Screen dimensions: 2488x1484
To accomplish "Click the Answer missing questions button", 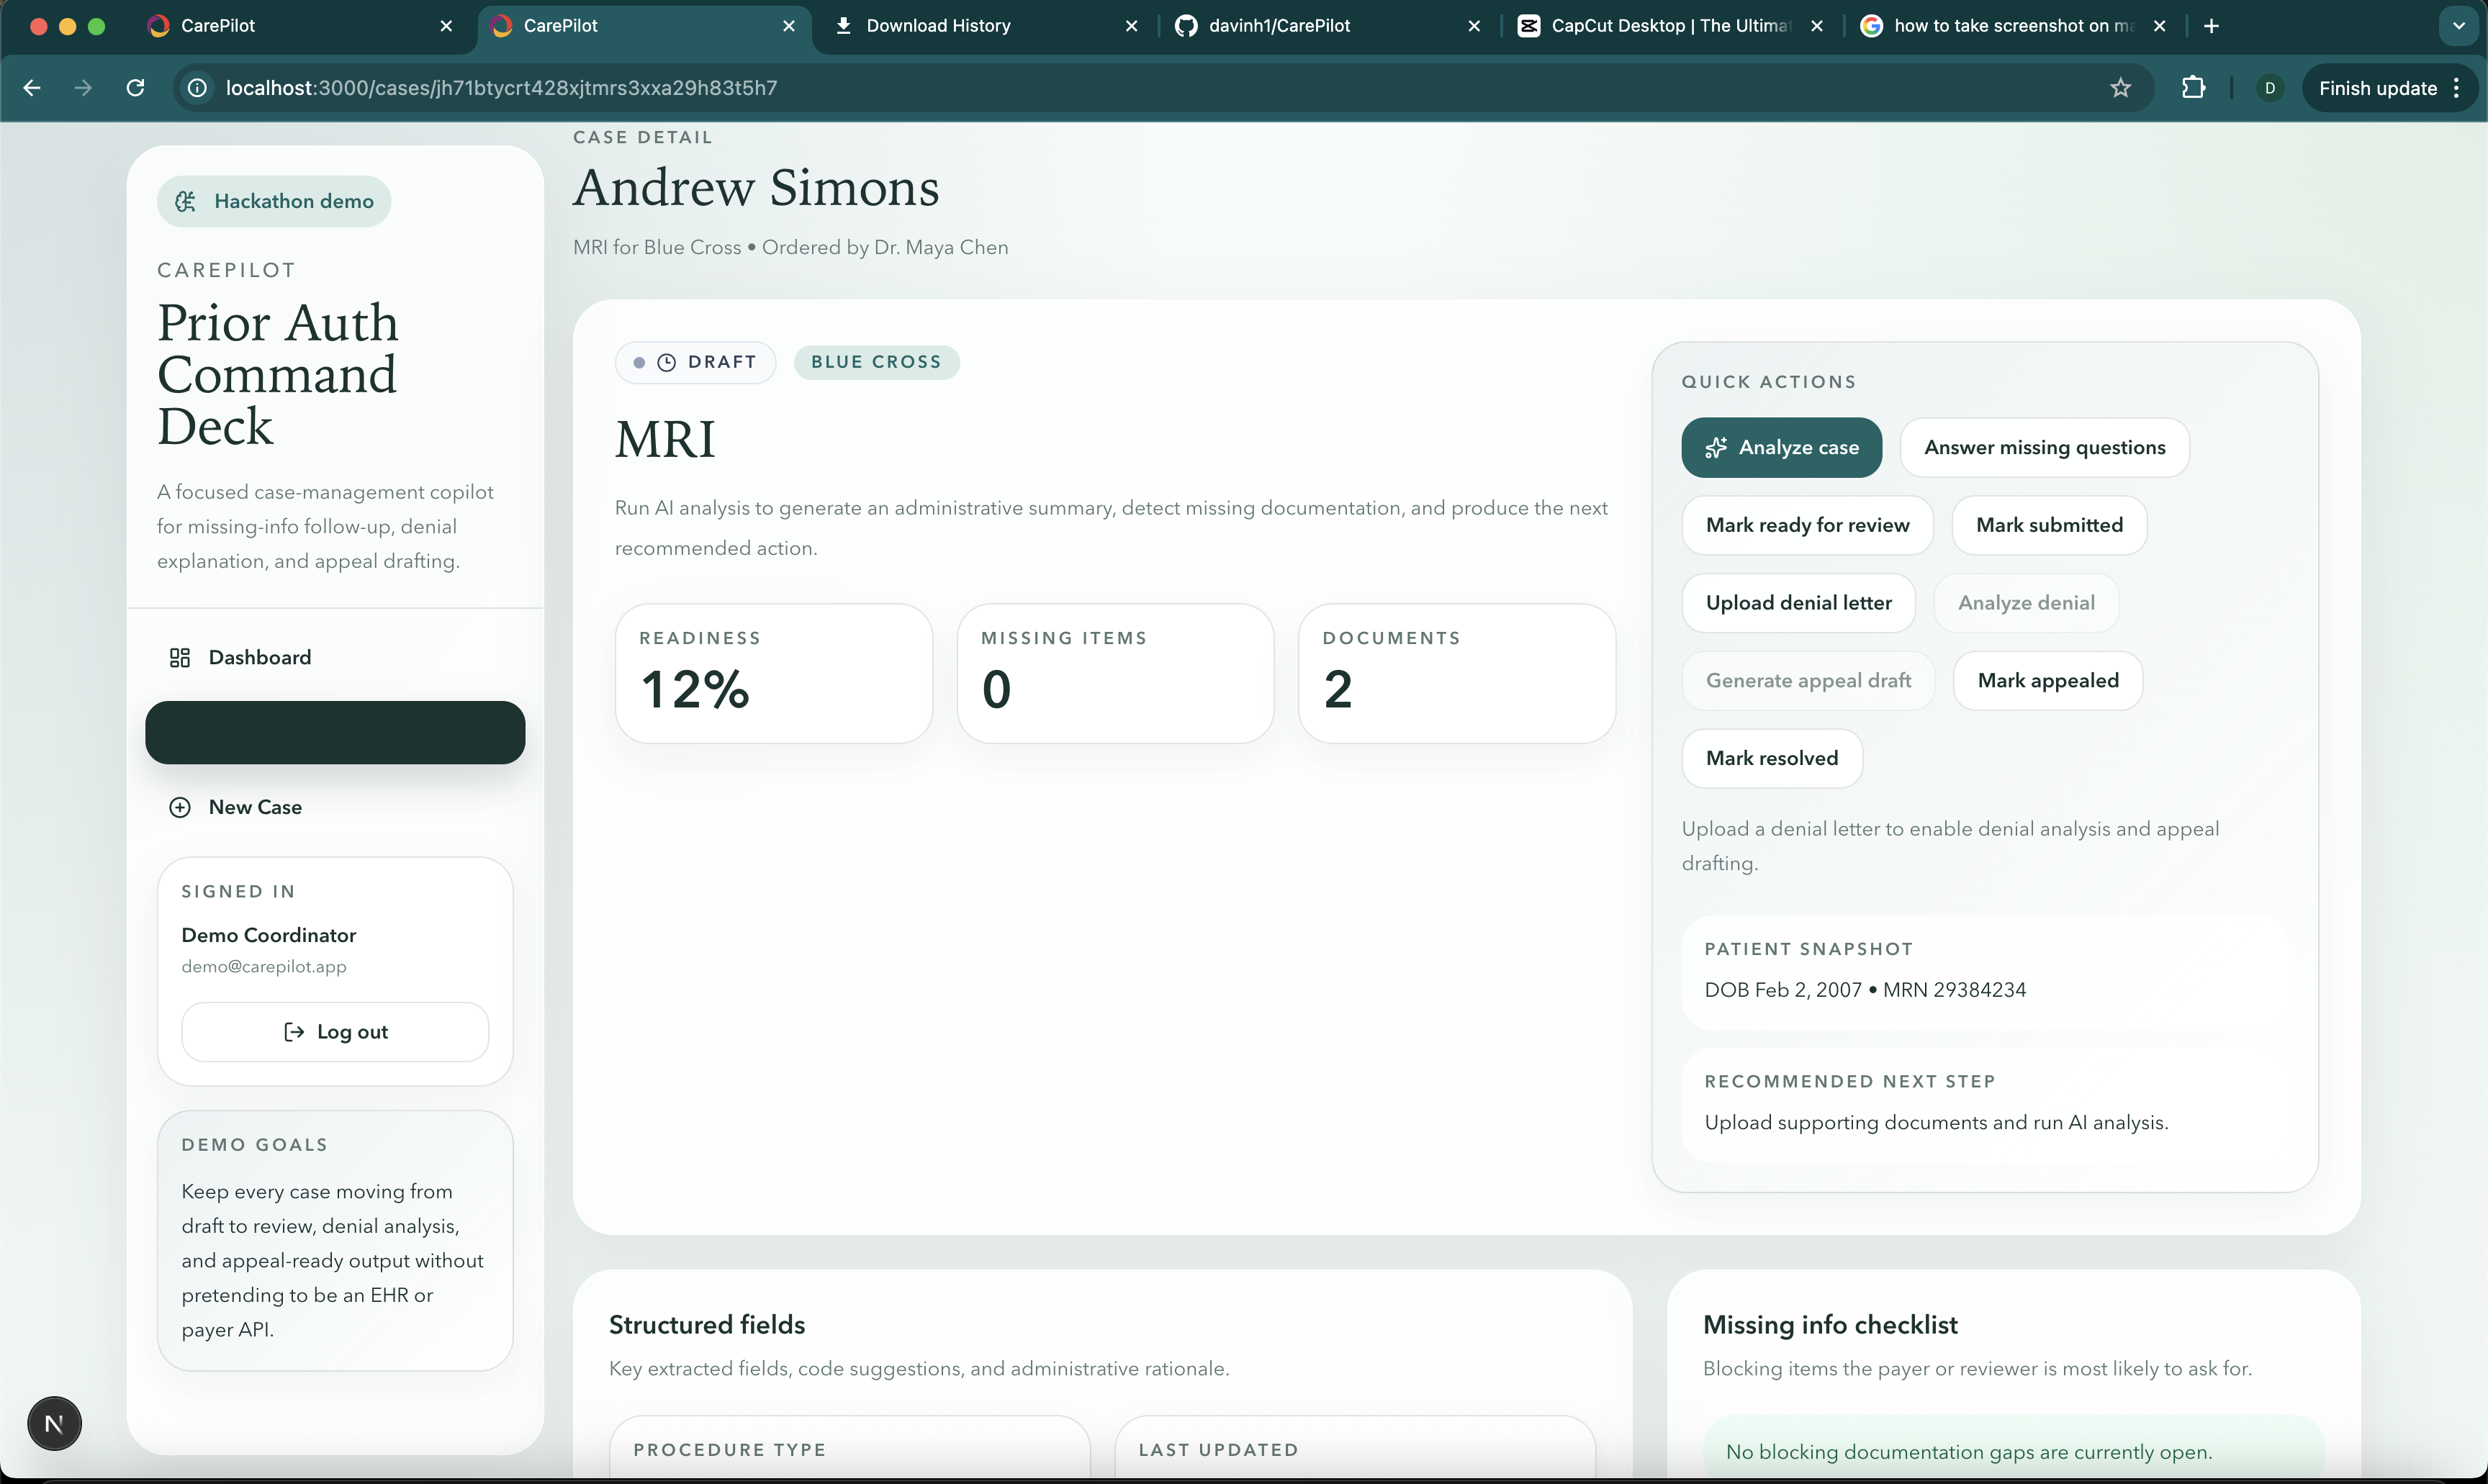I will pyautogui.click(x=2044, y=447).
